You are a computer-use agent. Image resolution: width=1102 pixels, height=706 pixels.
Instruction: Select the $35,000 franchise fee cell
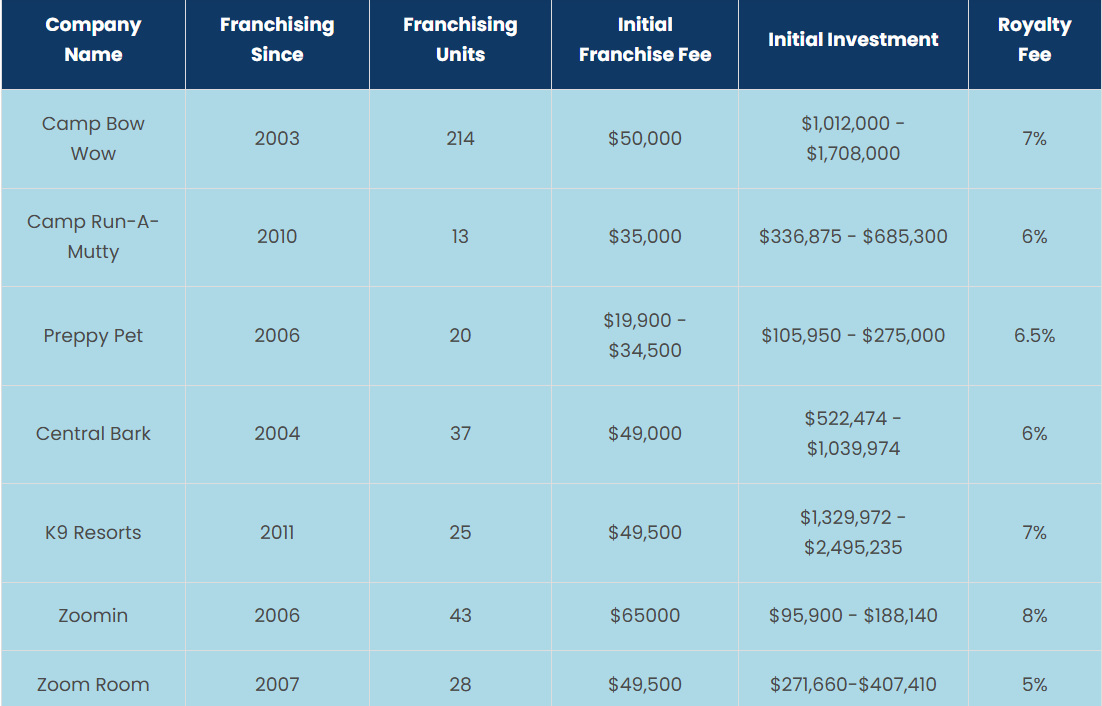pos(645,237)
